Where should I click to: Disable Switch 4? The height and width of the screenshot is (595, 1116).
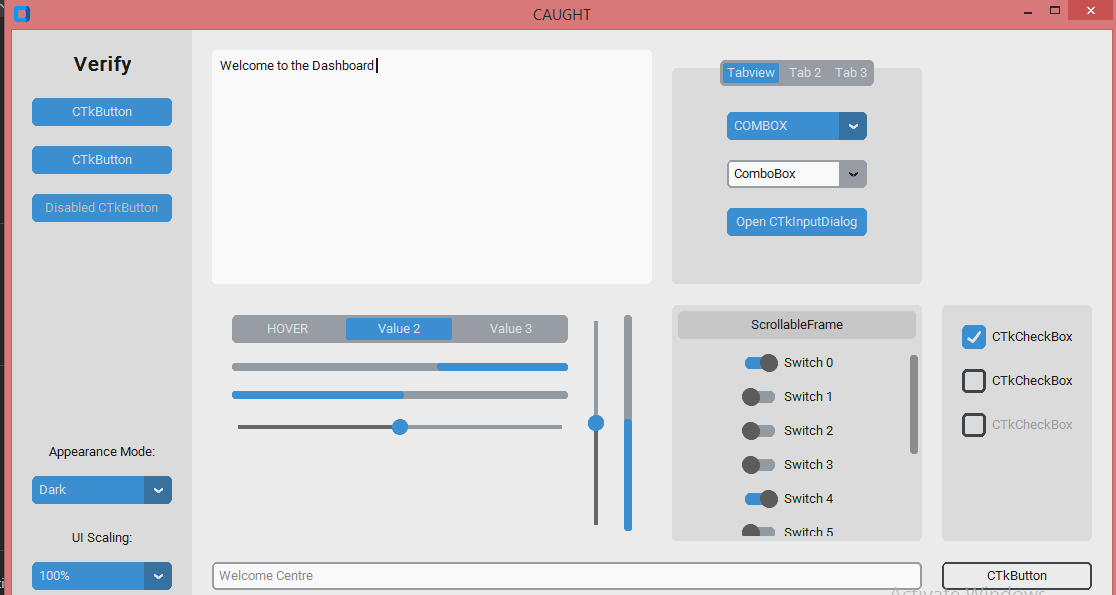pyautogui.click(x=760, y=498)
